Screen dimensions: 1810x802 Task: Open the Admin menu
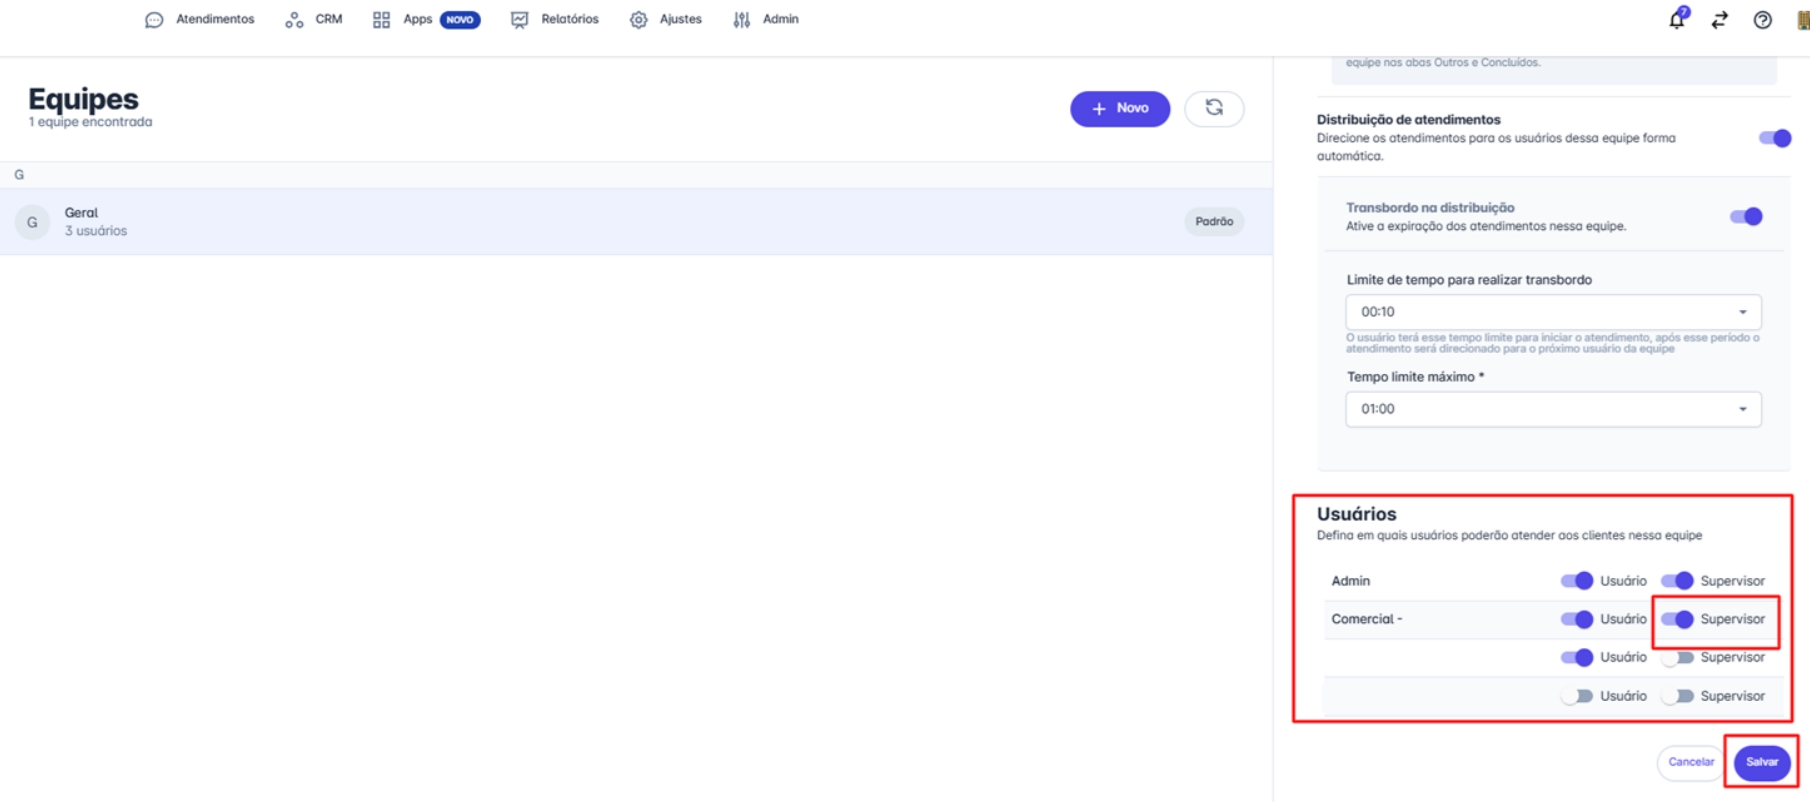pyautogui.click(x=767, y=20)
